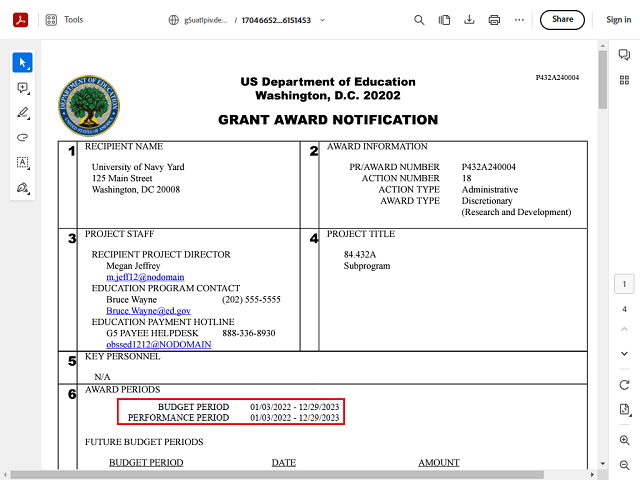Open the Tools menu
The width and height of the screenshot is (640, 480).
point(63,19)
